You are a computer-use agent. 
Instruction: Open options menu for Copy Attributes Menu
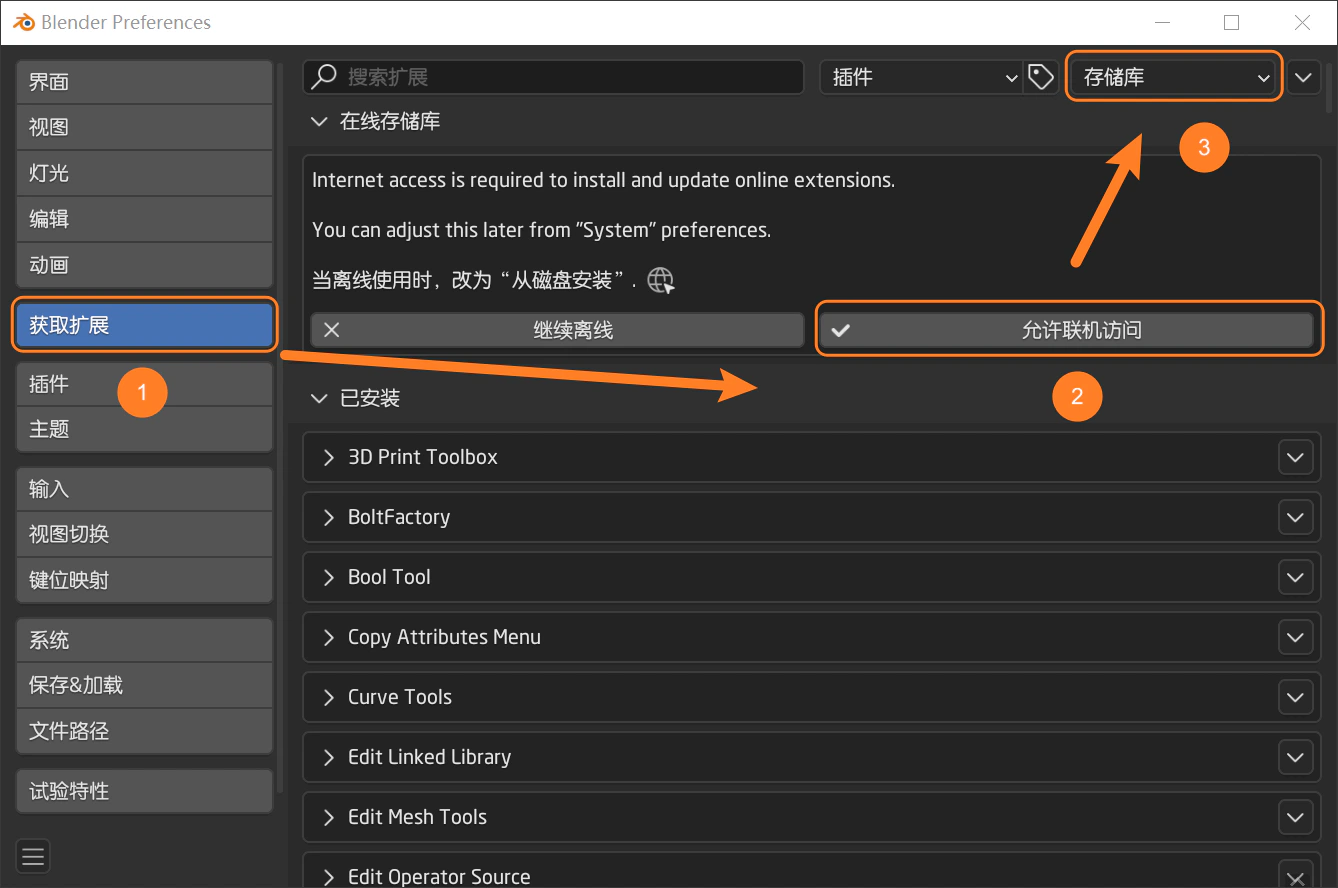click(1295, 637)
